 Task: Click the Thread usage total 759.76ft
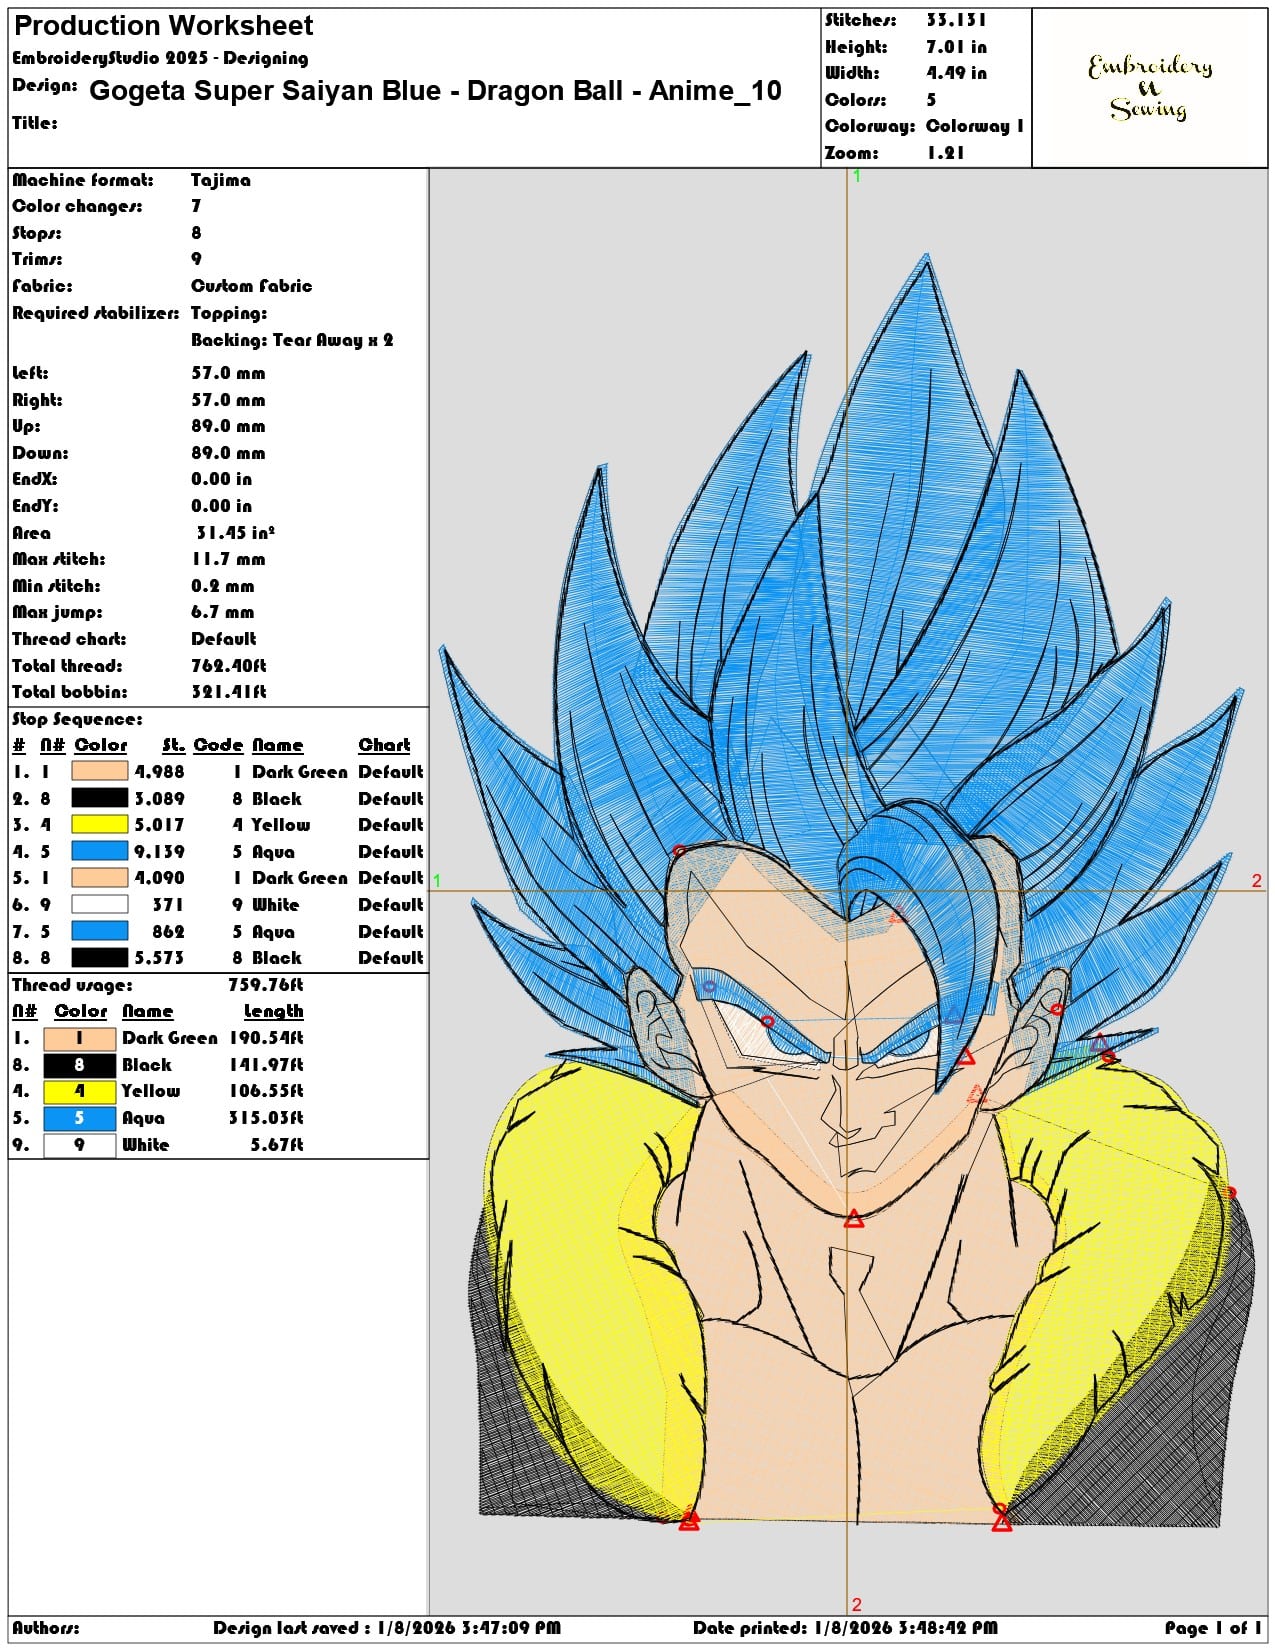coord(266,985)
